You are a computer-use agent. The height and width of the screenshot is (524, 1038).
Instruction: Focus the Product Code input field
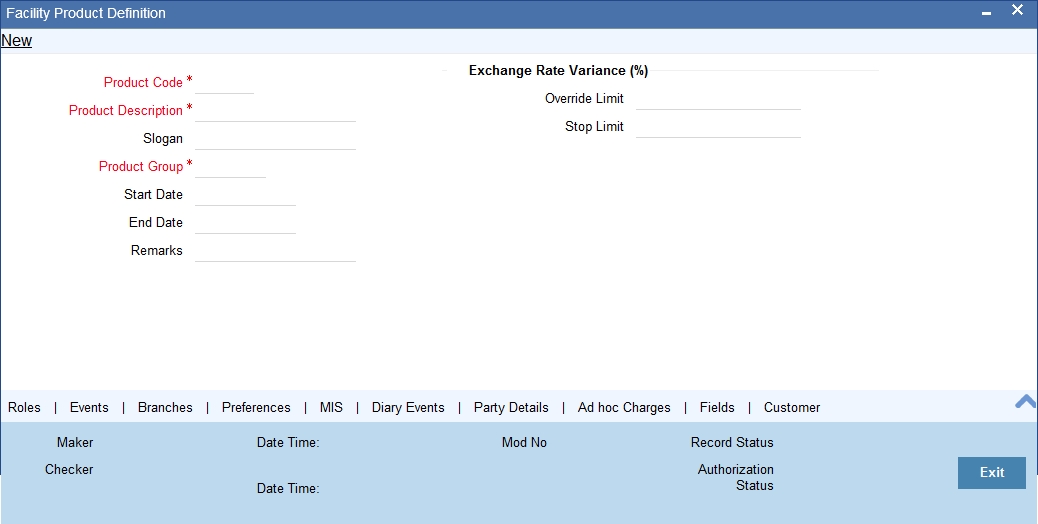[x=224, y=83]
